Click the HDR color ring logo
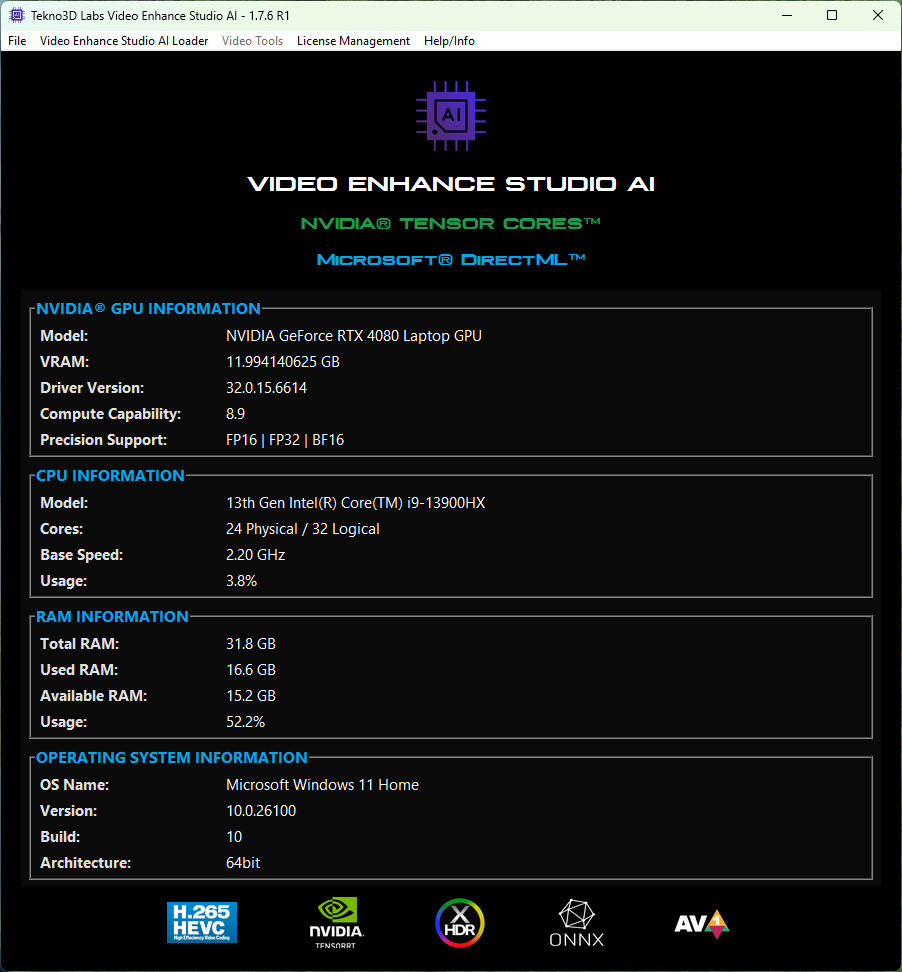Image resolution: width=902 pixels, height=972 pixels. click(x=459, y=923)
